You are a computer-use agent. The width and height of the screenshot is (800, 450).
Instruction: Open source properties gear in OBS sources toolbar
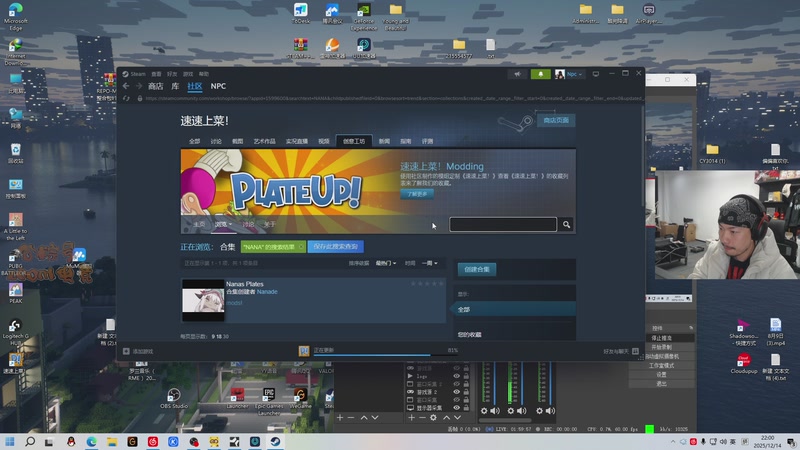tap(433, 417)
